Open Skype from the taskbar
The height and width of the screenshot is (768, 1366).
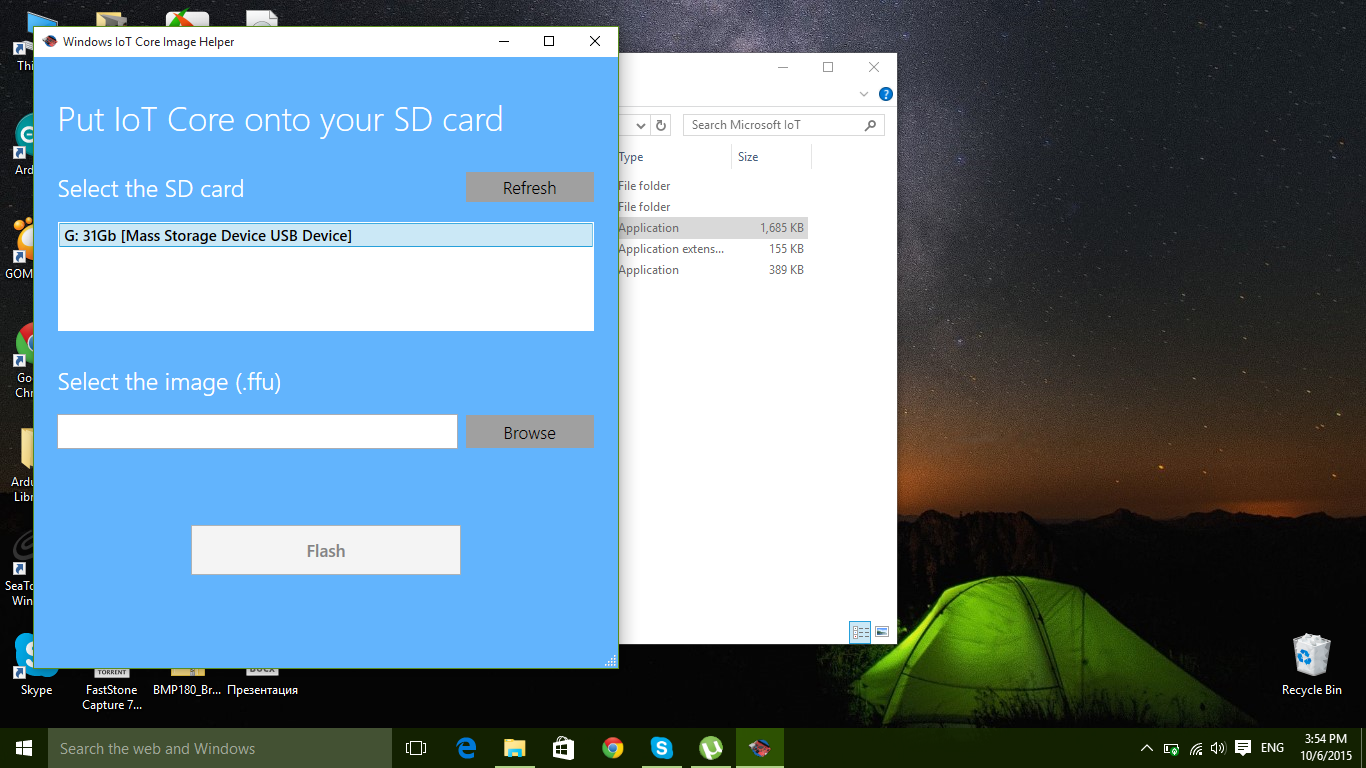pos(662,748)
